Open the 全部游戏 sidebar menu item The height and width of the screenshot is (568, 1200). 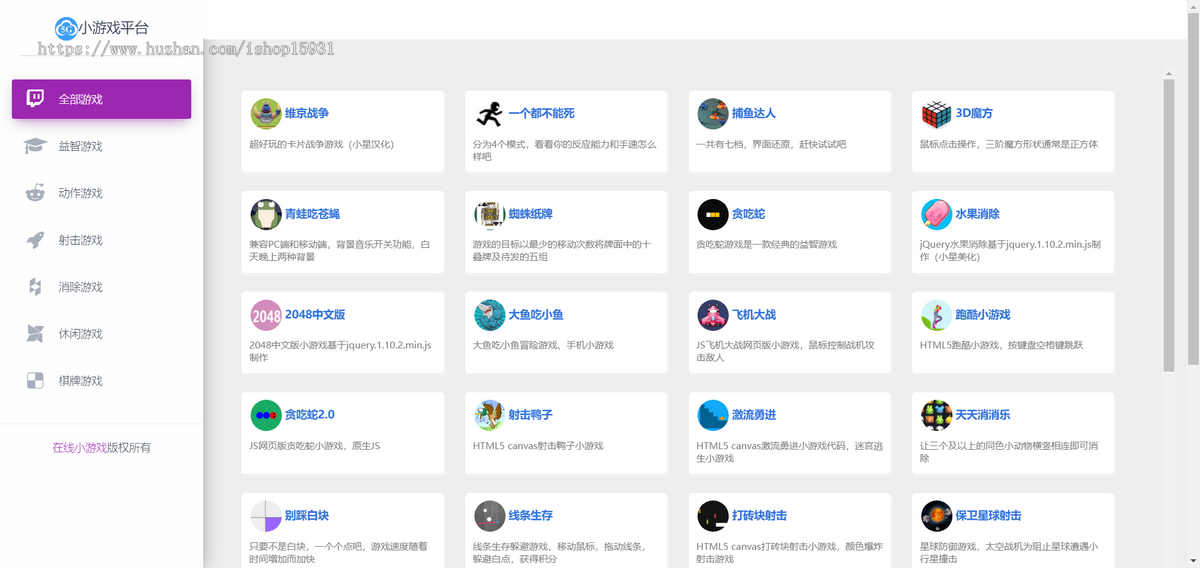101,99
